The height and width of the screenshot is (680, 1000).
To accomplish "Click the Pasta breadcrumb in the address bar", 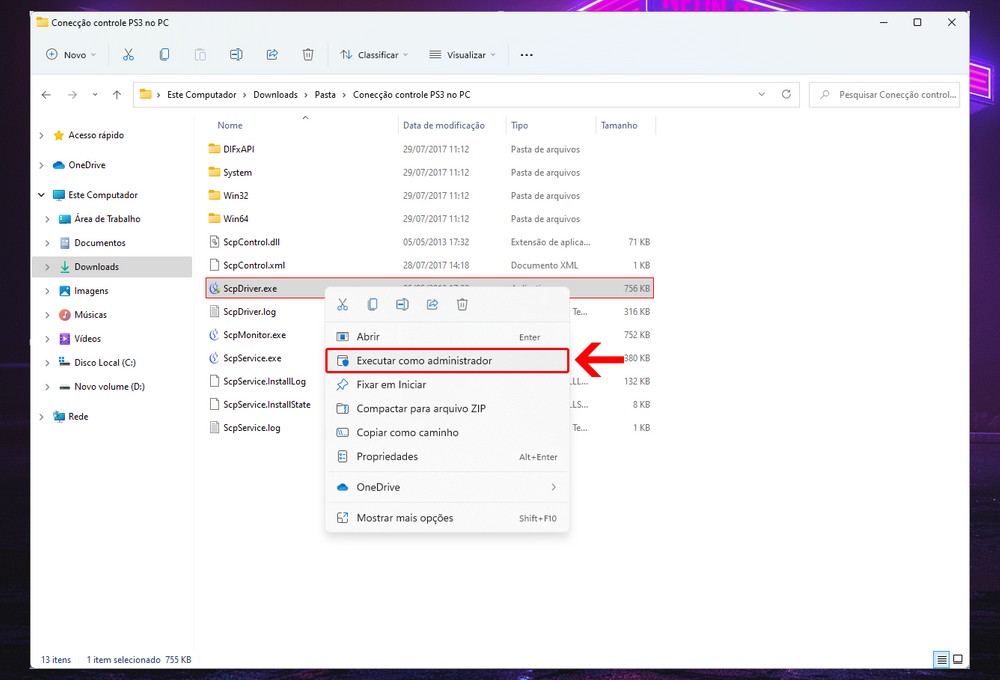I will [325, 95].
